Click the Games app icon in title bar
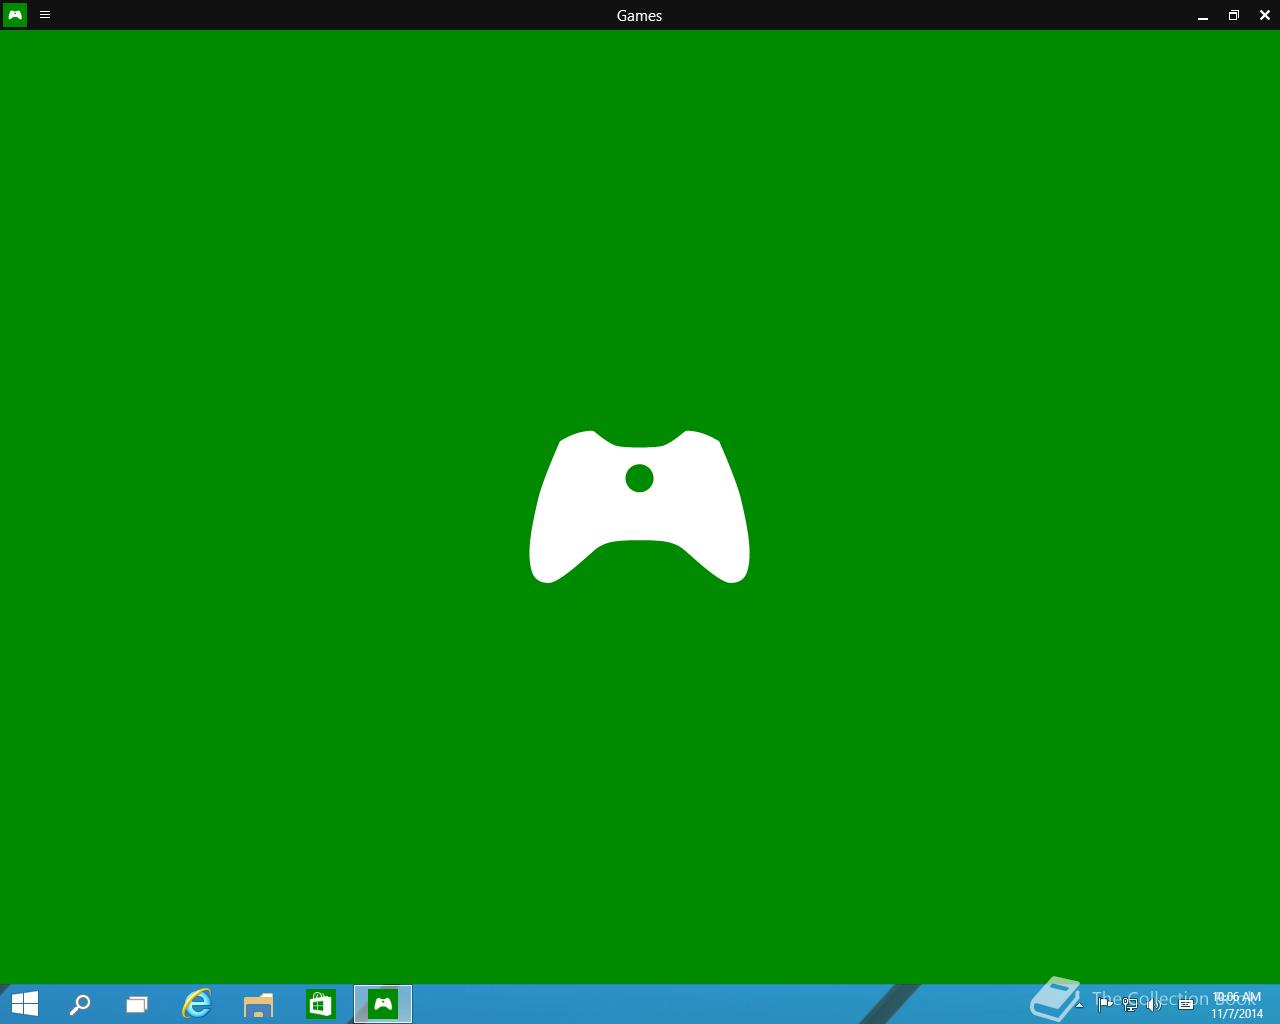 [x=15, y=15]
